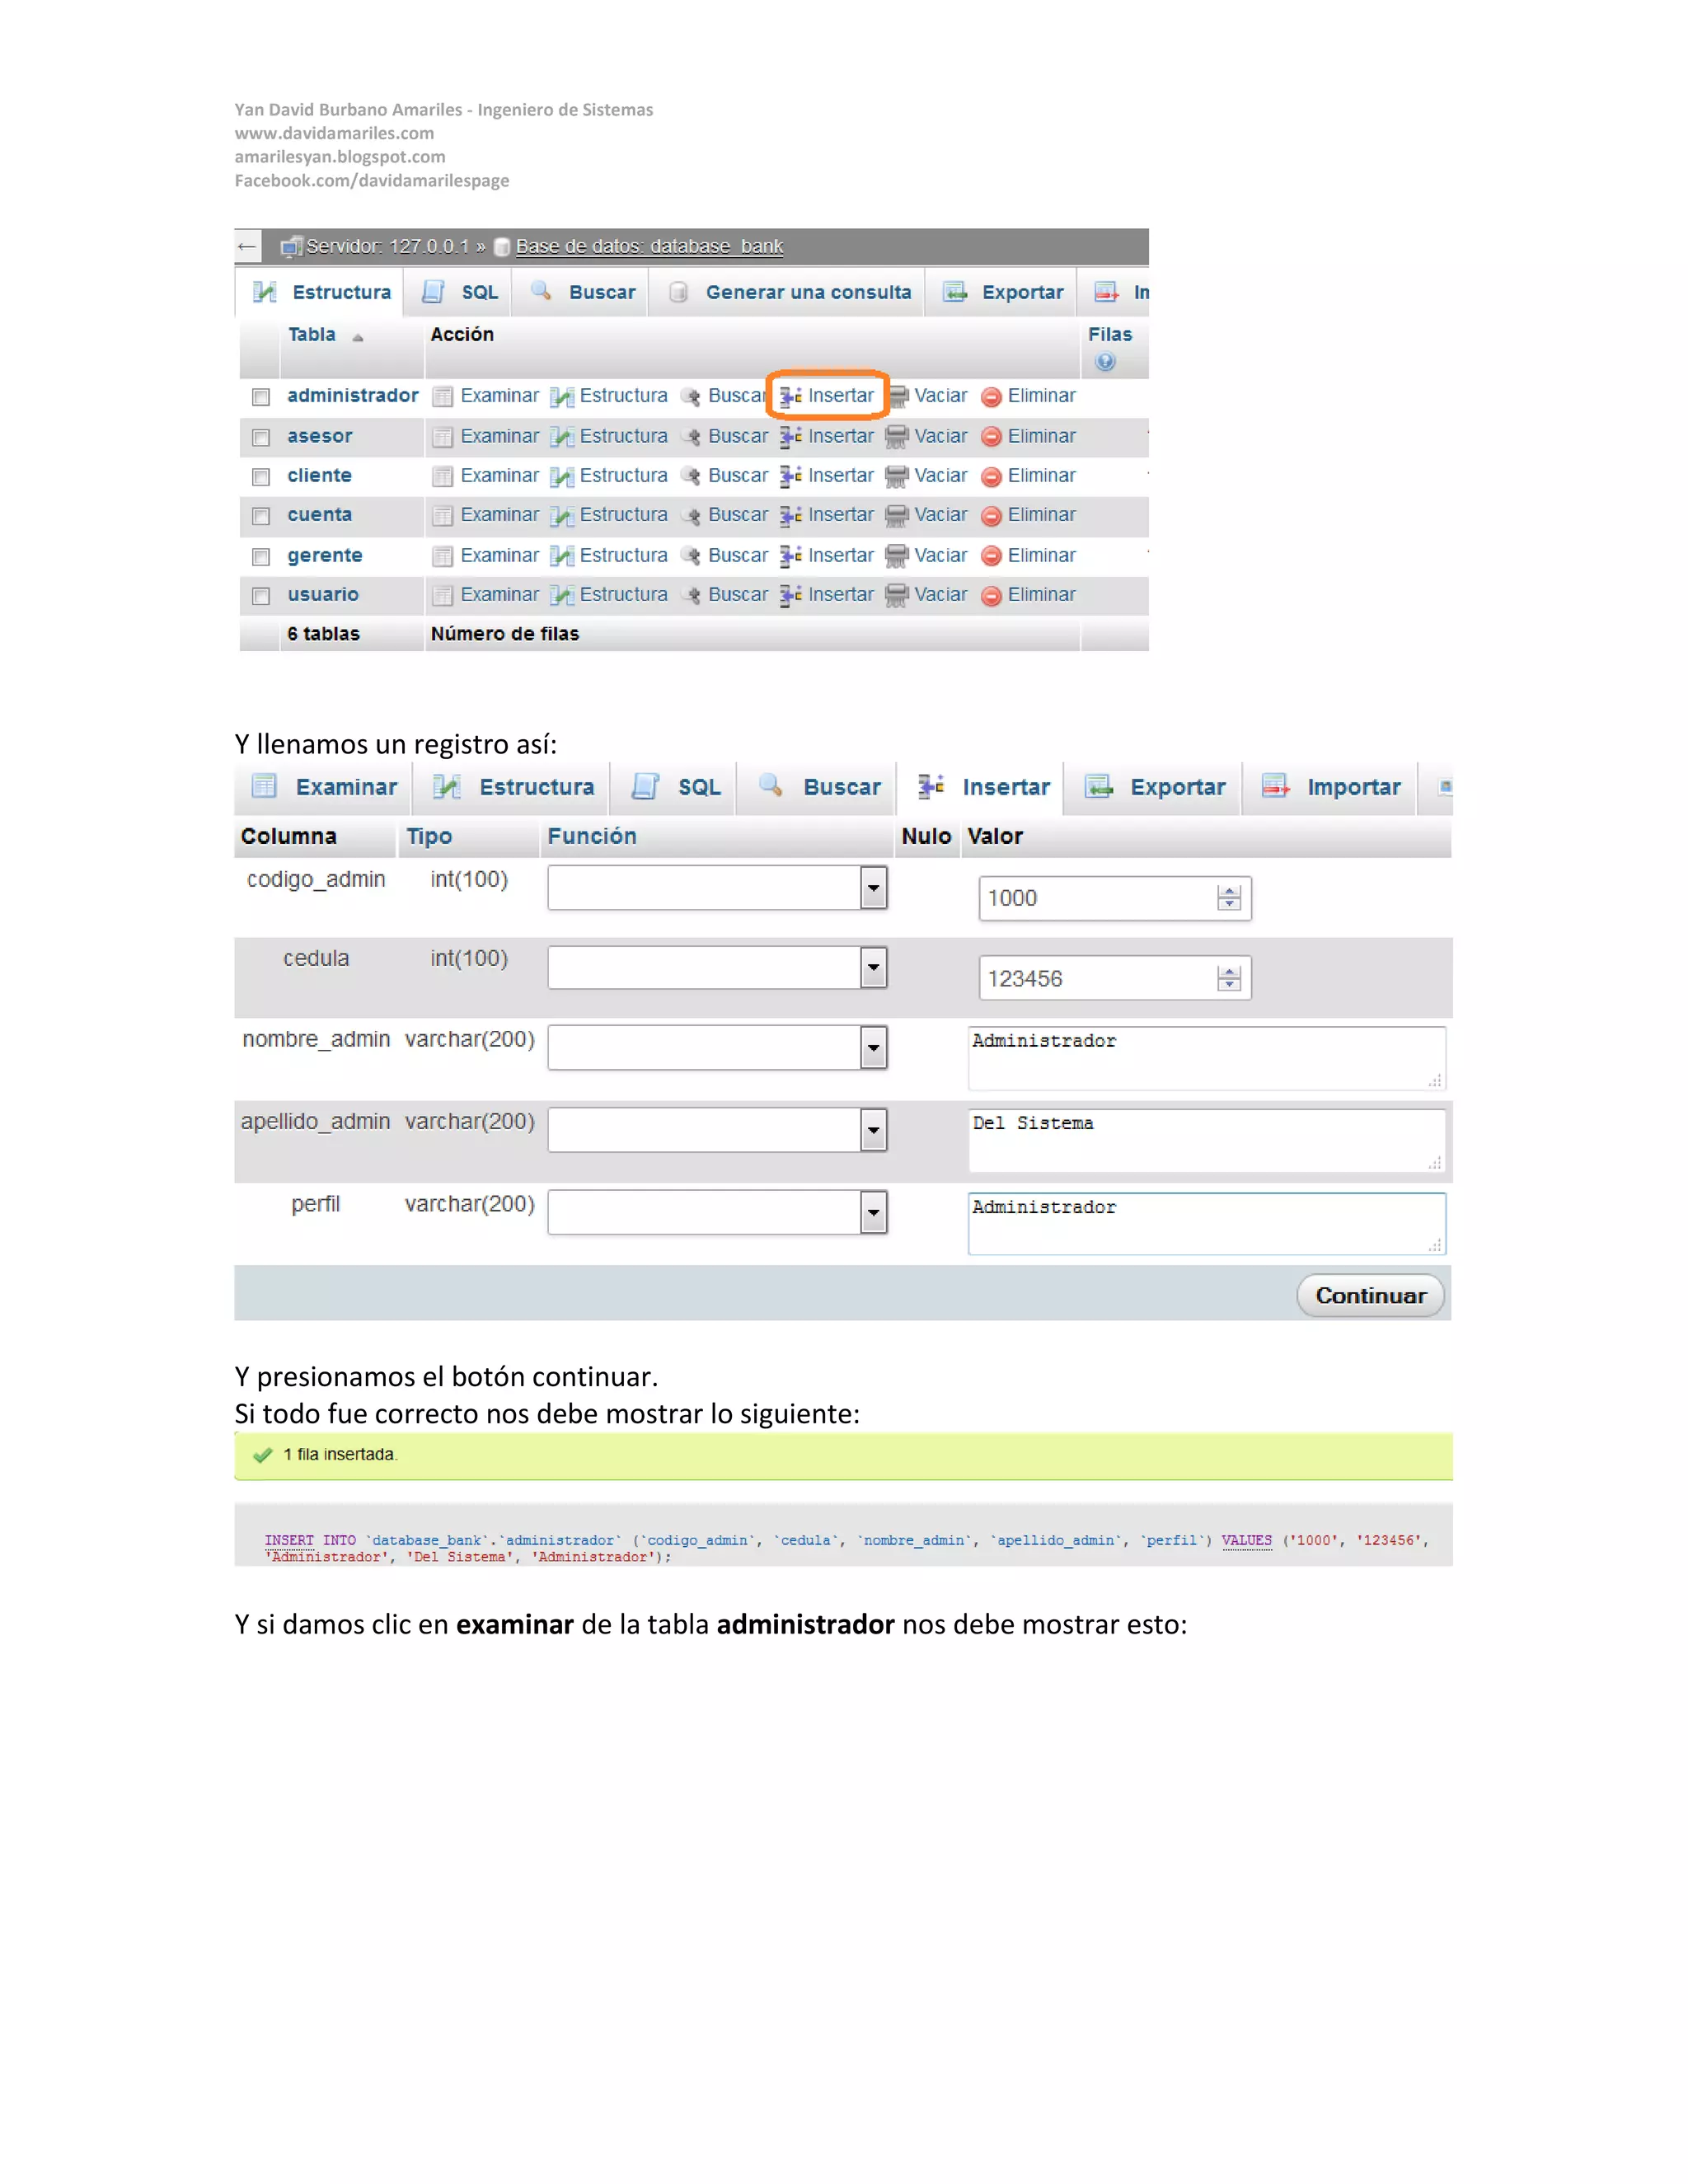Select the usuario table checkbox

tap(261, 596)
